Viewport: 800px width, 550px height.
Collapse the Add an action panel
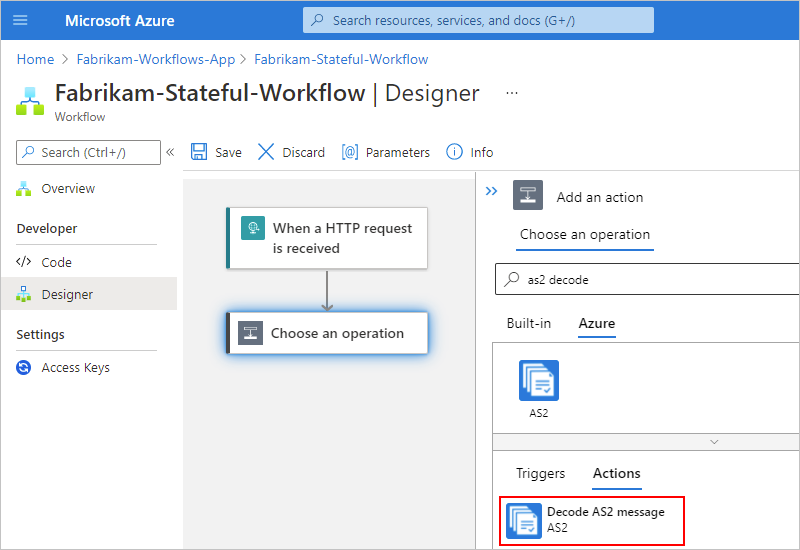(491, 191)
